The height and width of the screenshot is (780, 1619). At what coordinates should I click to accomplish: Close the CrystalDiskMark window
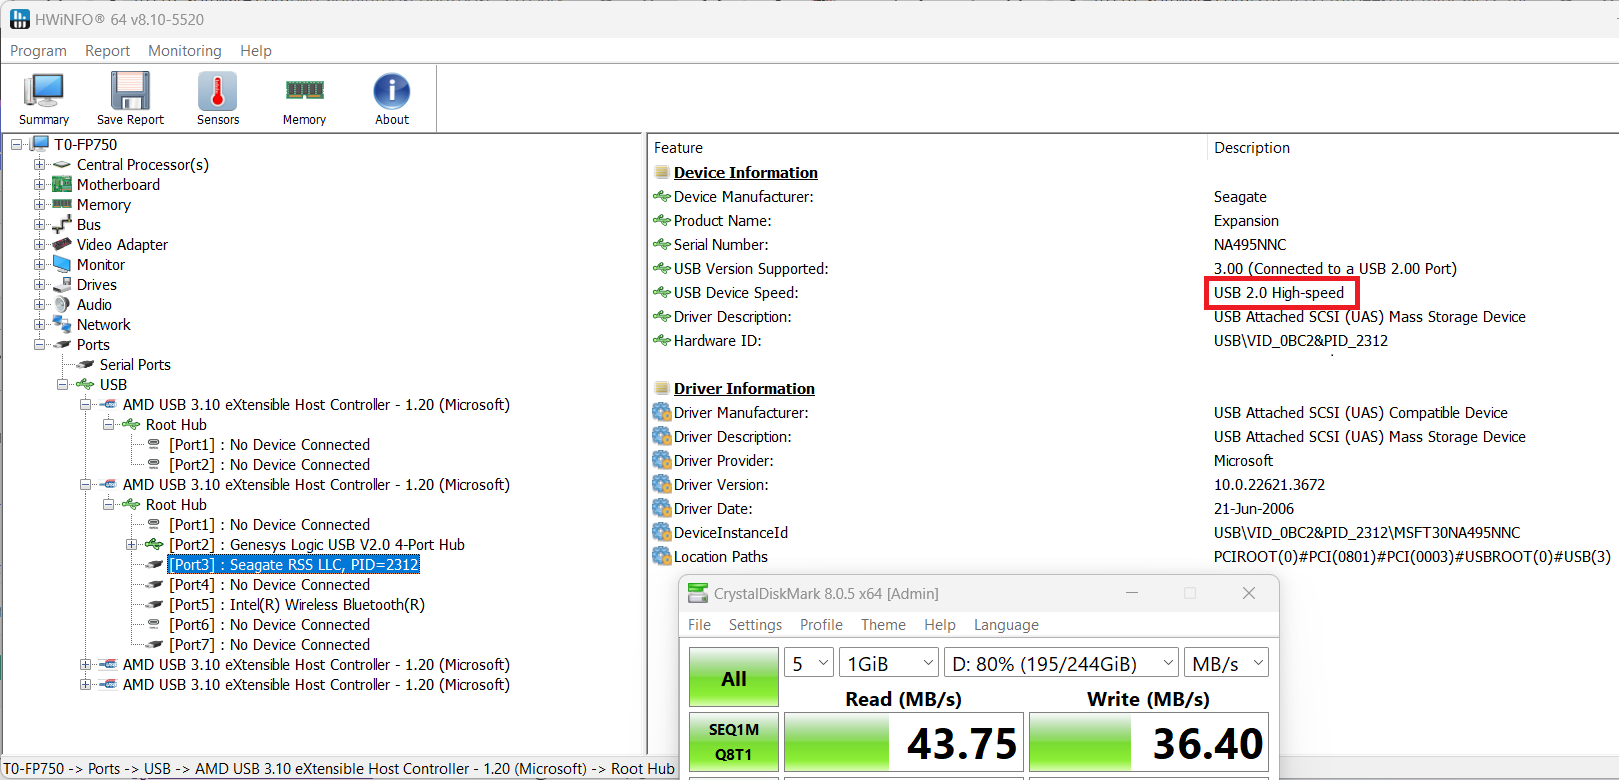point(1249,593)
